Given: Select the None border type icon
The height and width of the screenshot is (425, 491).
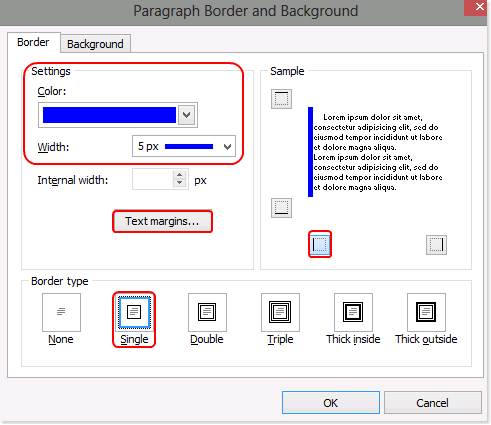Looking at the screenshot, I should 61,312.
